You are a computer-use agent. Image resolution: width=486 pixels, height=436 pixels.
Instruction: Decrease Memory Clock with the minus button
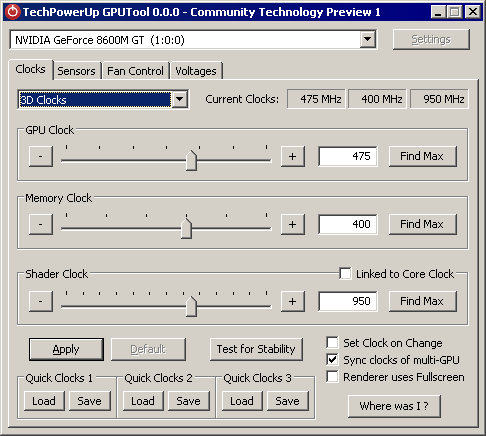coord(41,224)
